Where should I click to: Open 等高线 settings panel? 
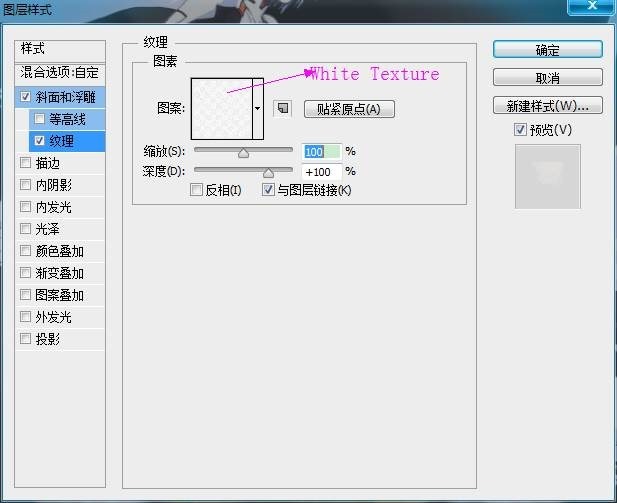click(67, 119)
